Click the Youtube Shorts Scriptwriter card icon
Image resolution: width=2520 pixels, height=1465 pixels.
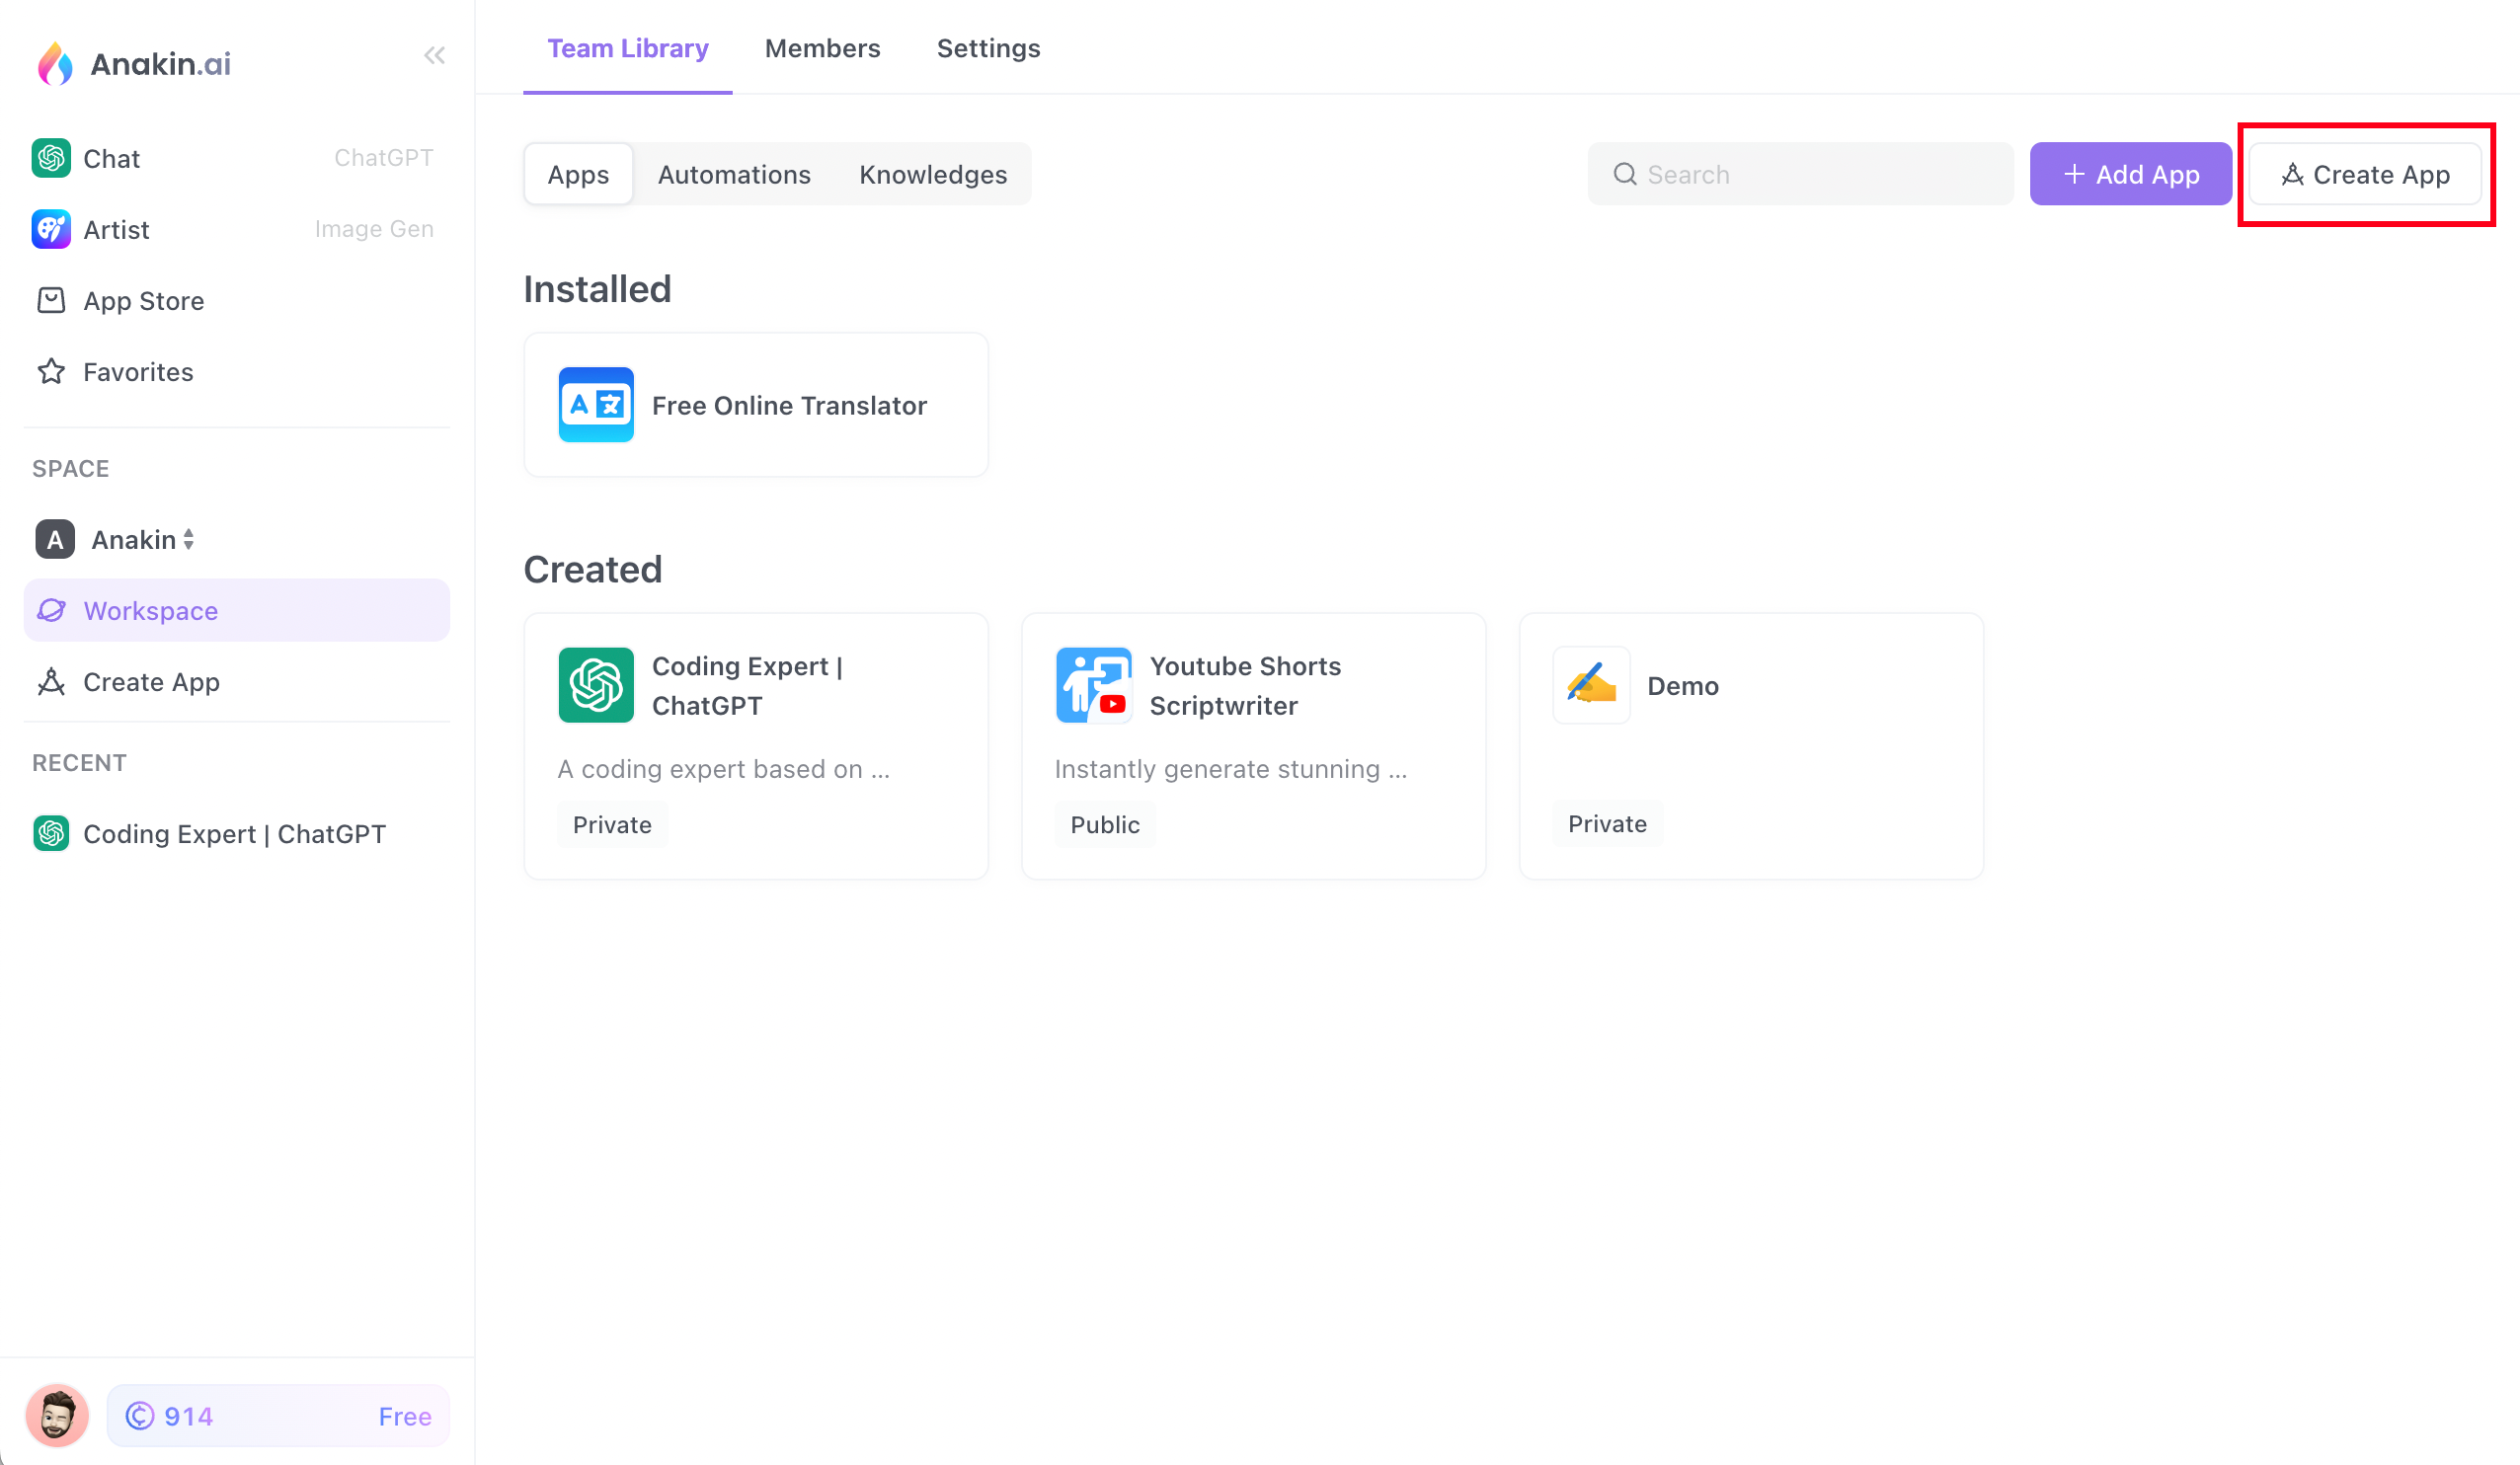[1093, 685]
